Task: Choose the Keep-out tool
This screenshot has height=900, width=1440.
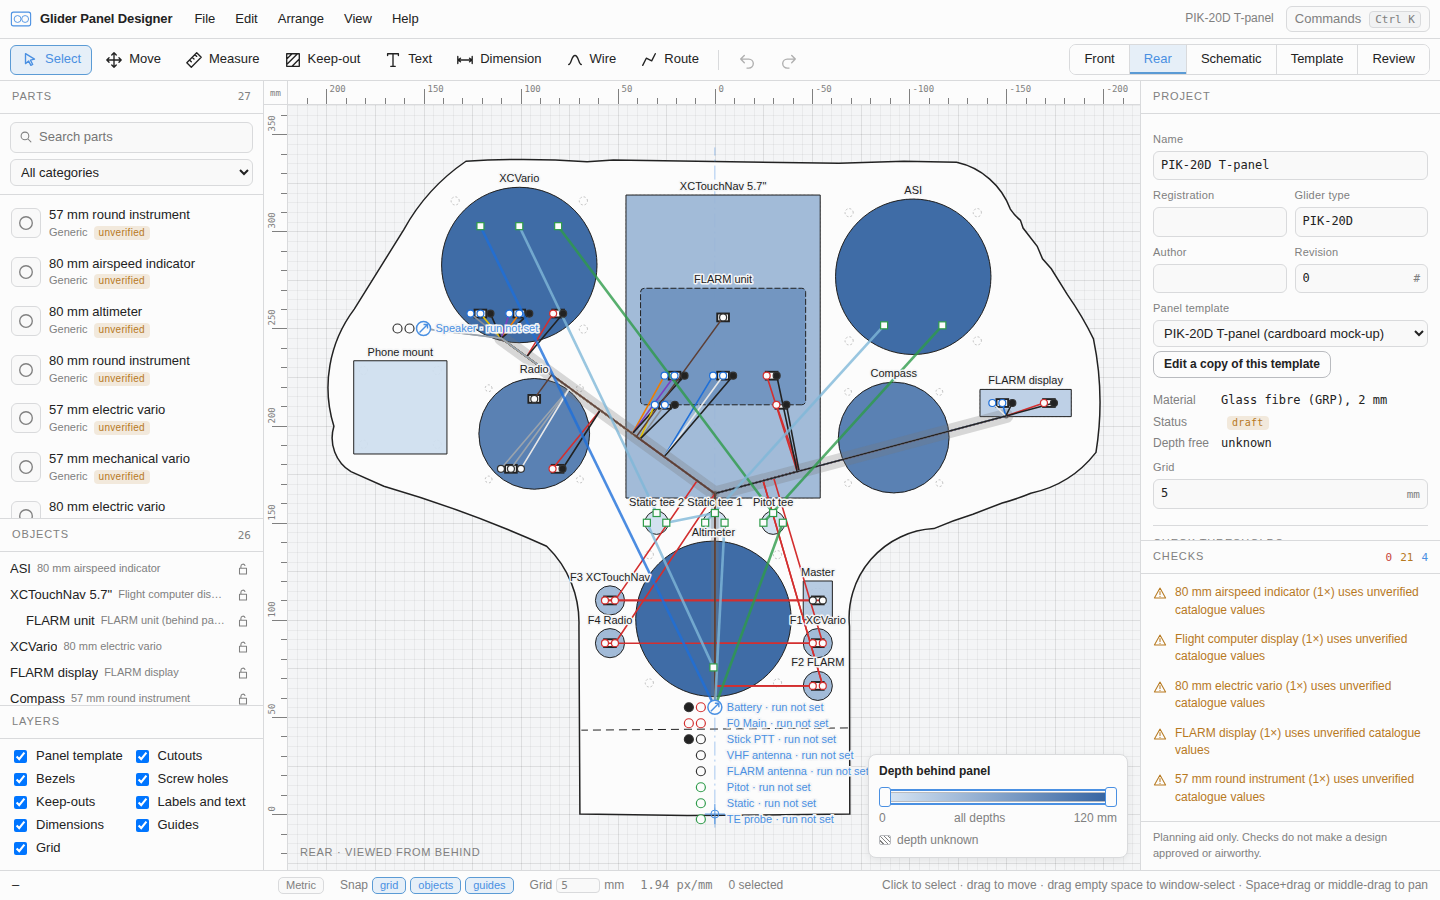Action: 322,59
